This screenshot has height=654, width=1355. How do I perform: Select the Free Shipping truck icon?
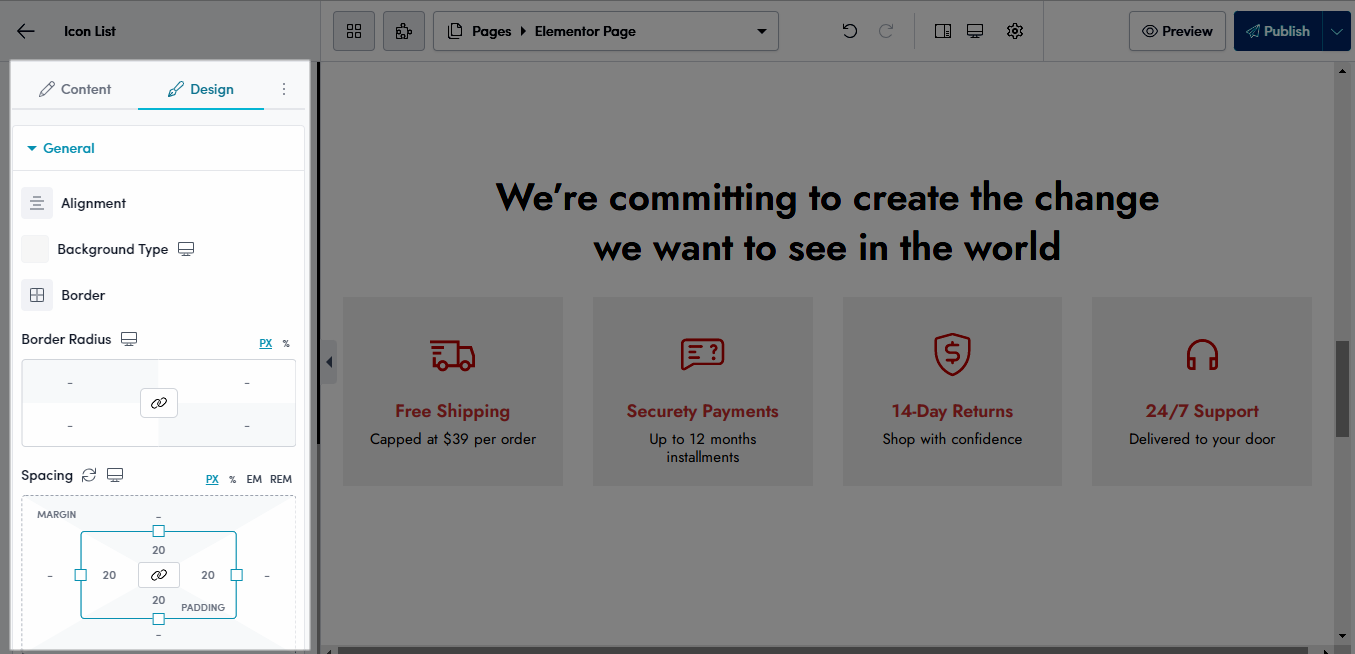click(453, 355)
